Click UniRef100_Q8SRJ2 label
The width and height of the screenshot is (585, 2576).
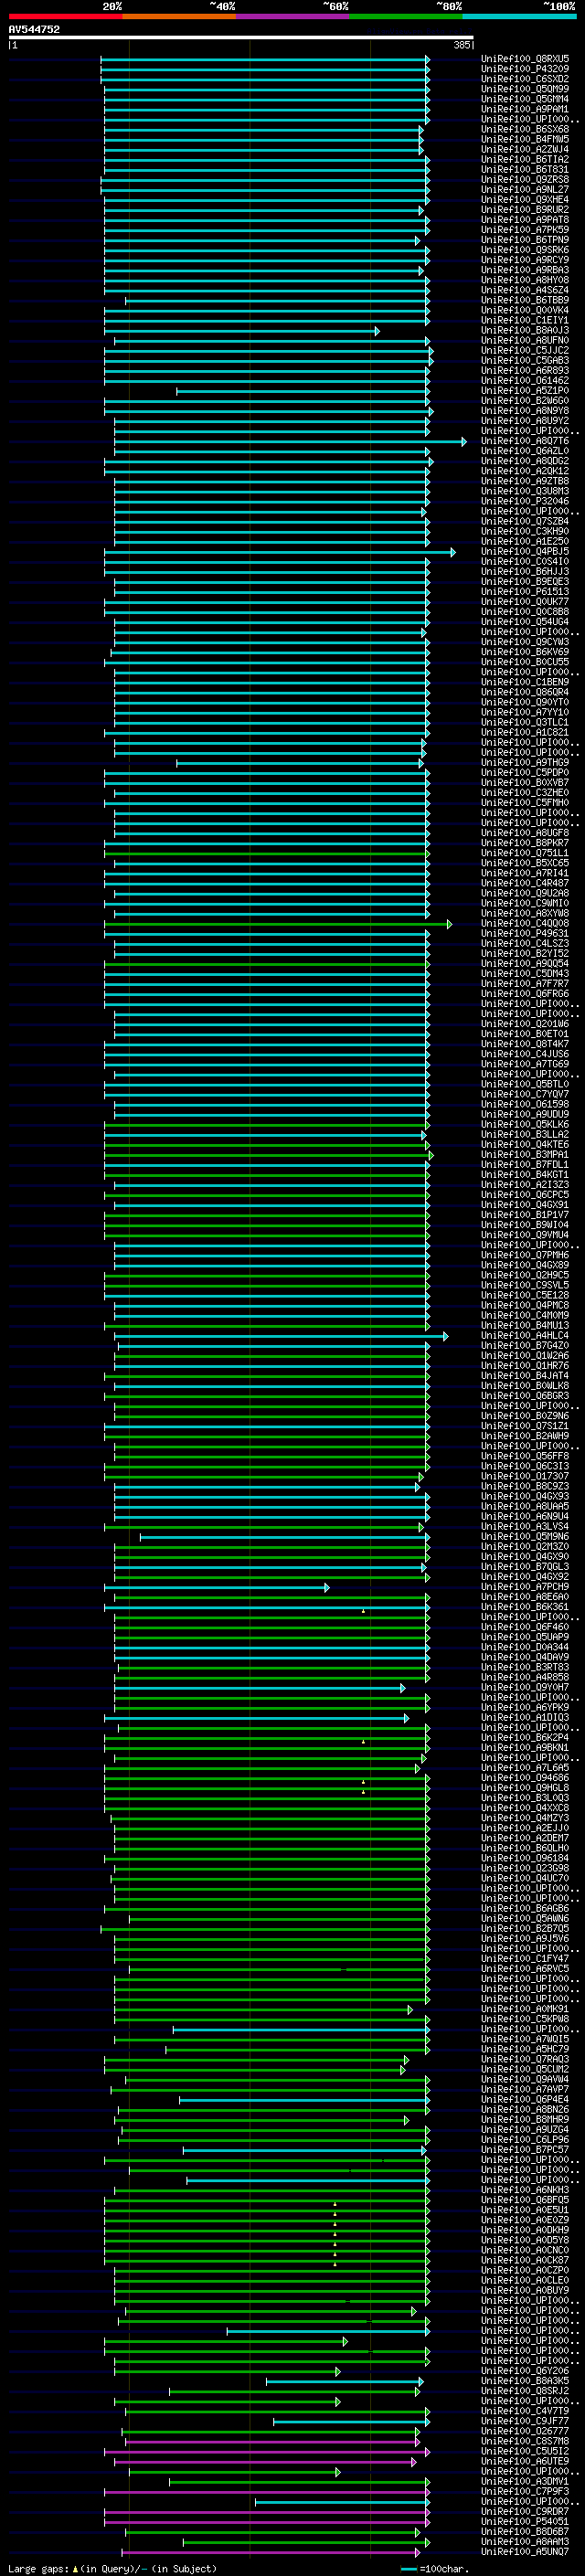point(525,2391)
